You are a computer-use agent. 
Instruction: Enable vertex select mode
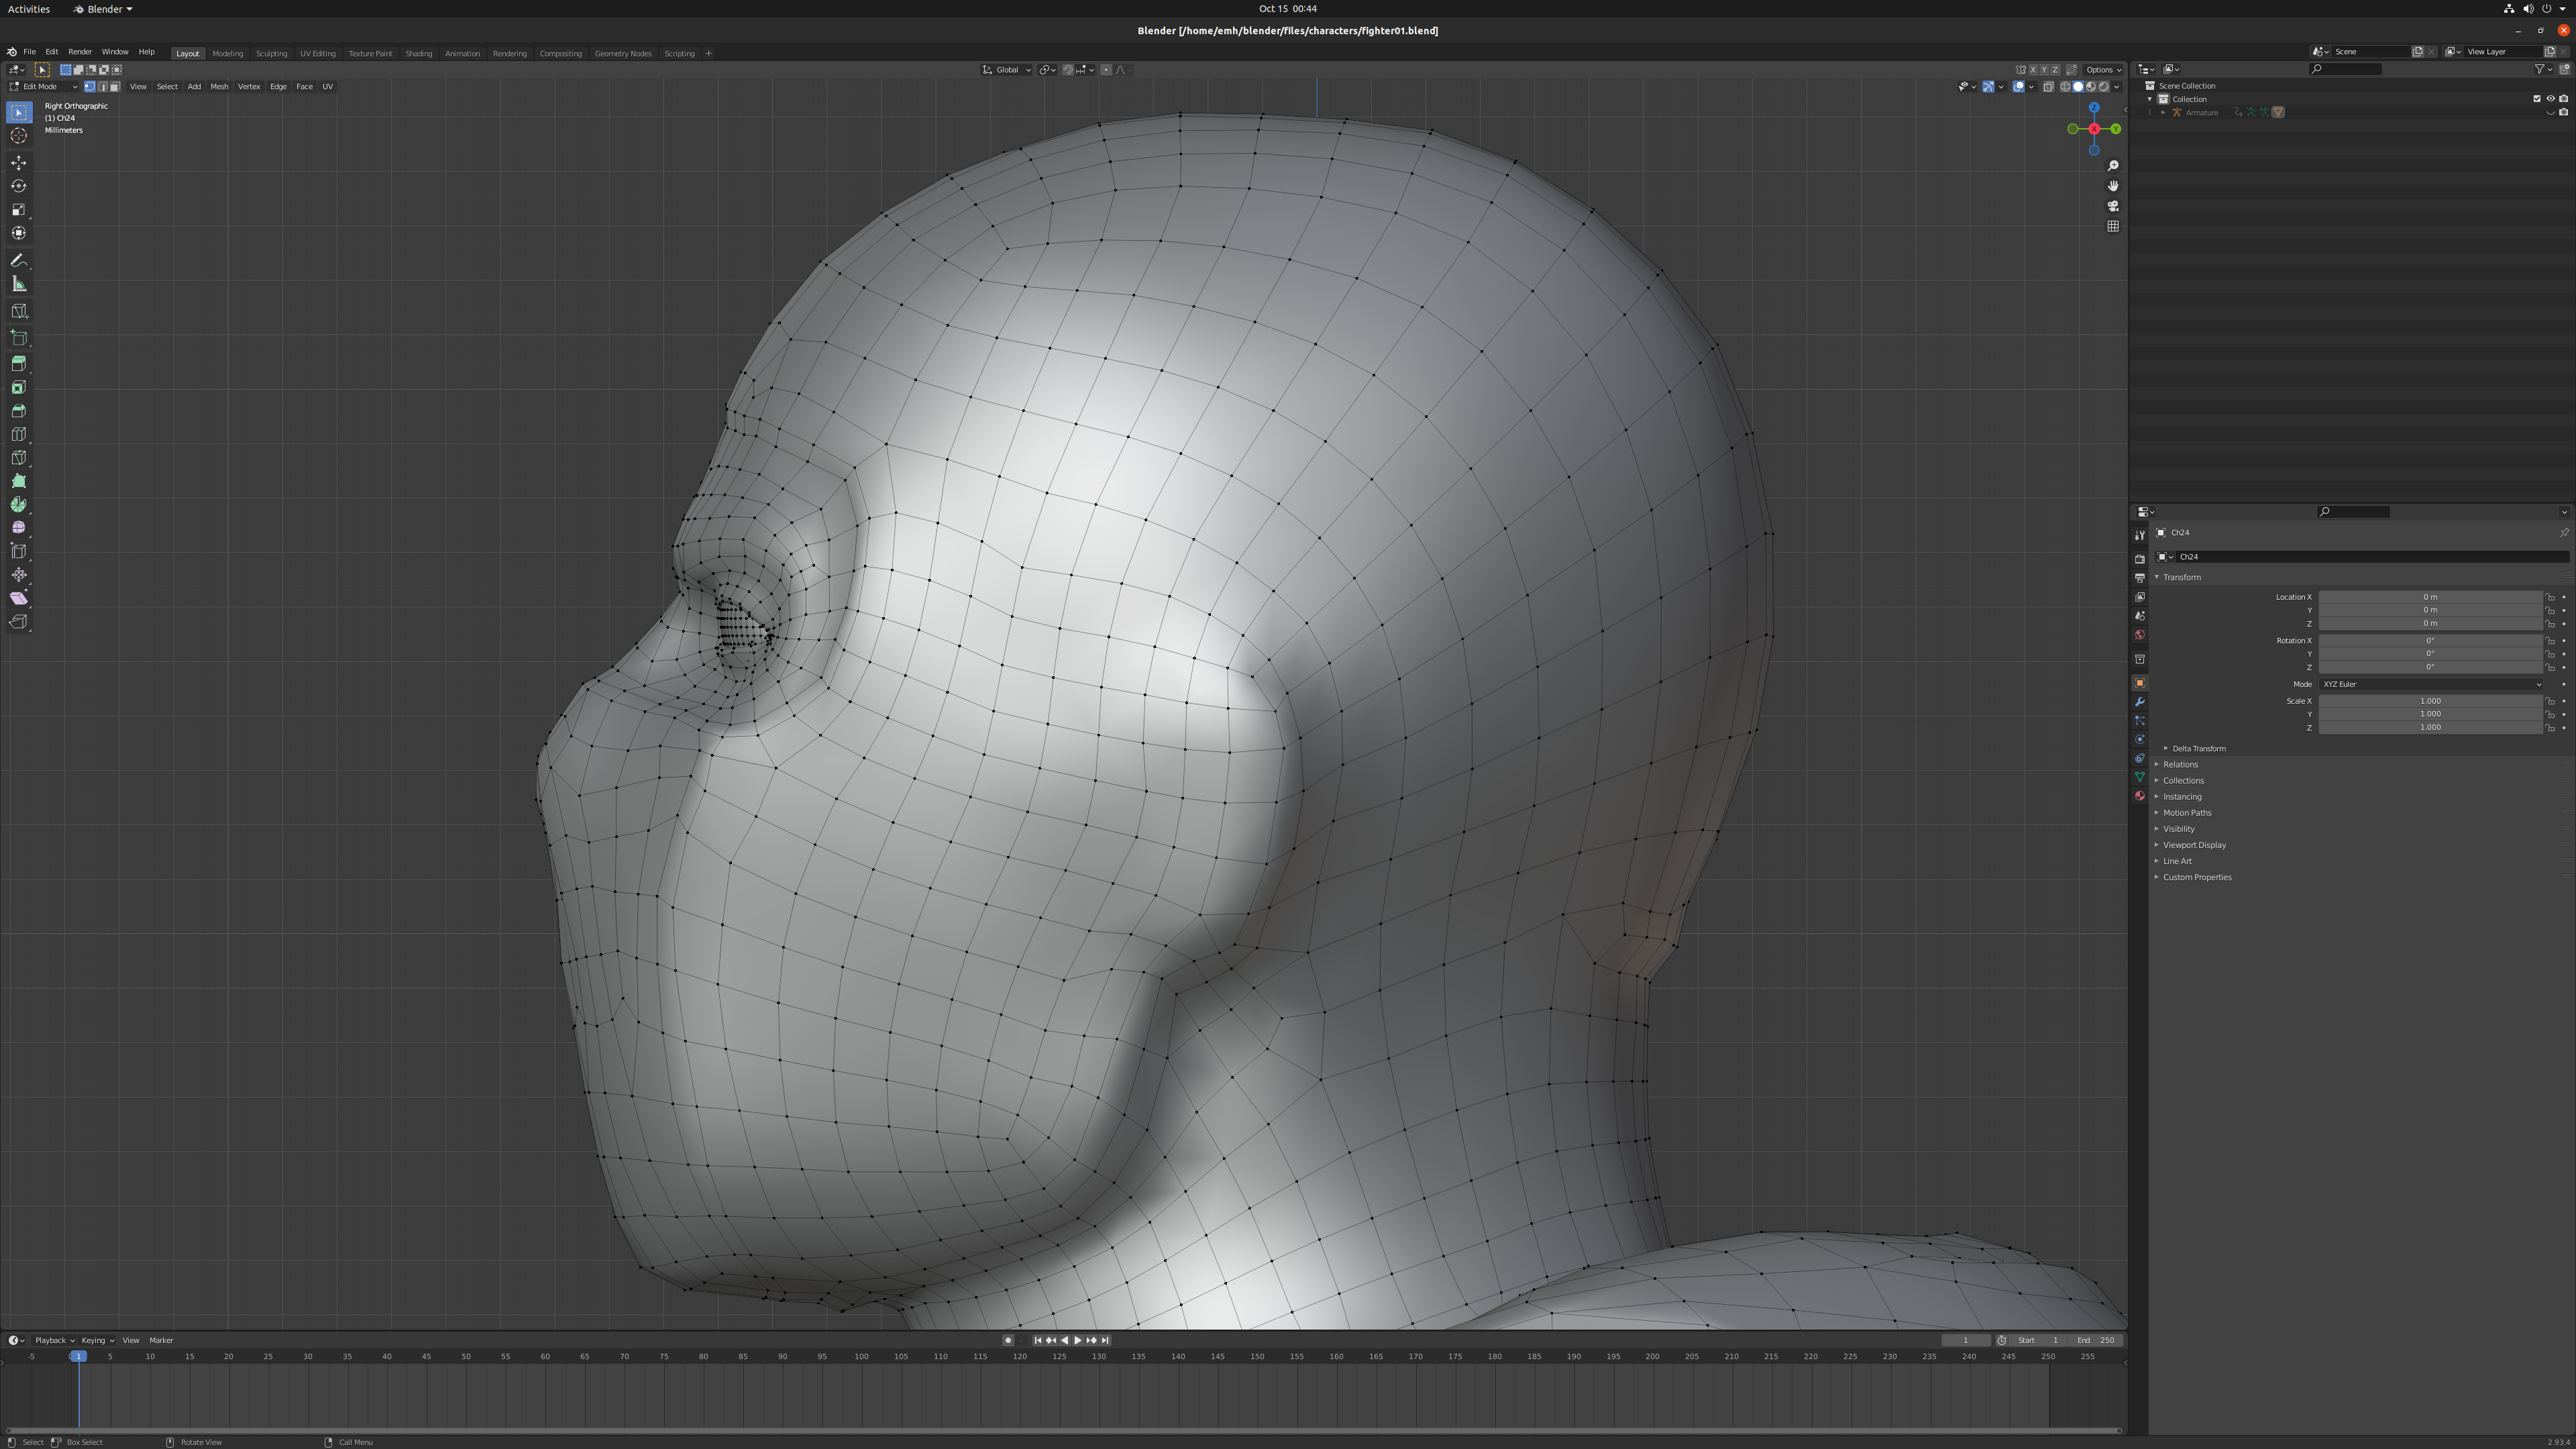(90, 87)
